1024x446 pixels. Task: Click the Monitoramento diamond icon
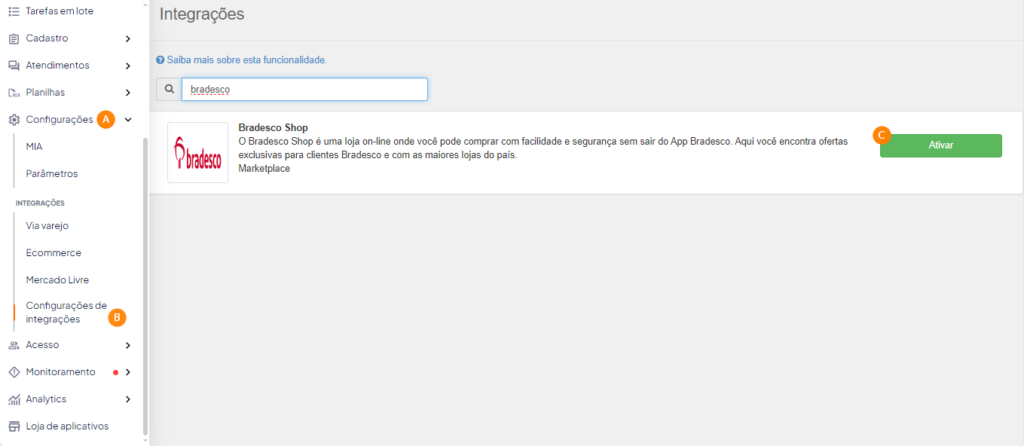pos(14,372)
